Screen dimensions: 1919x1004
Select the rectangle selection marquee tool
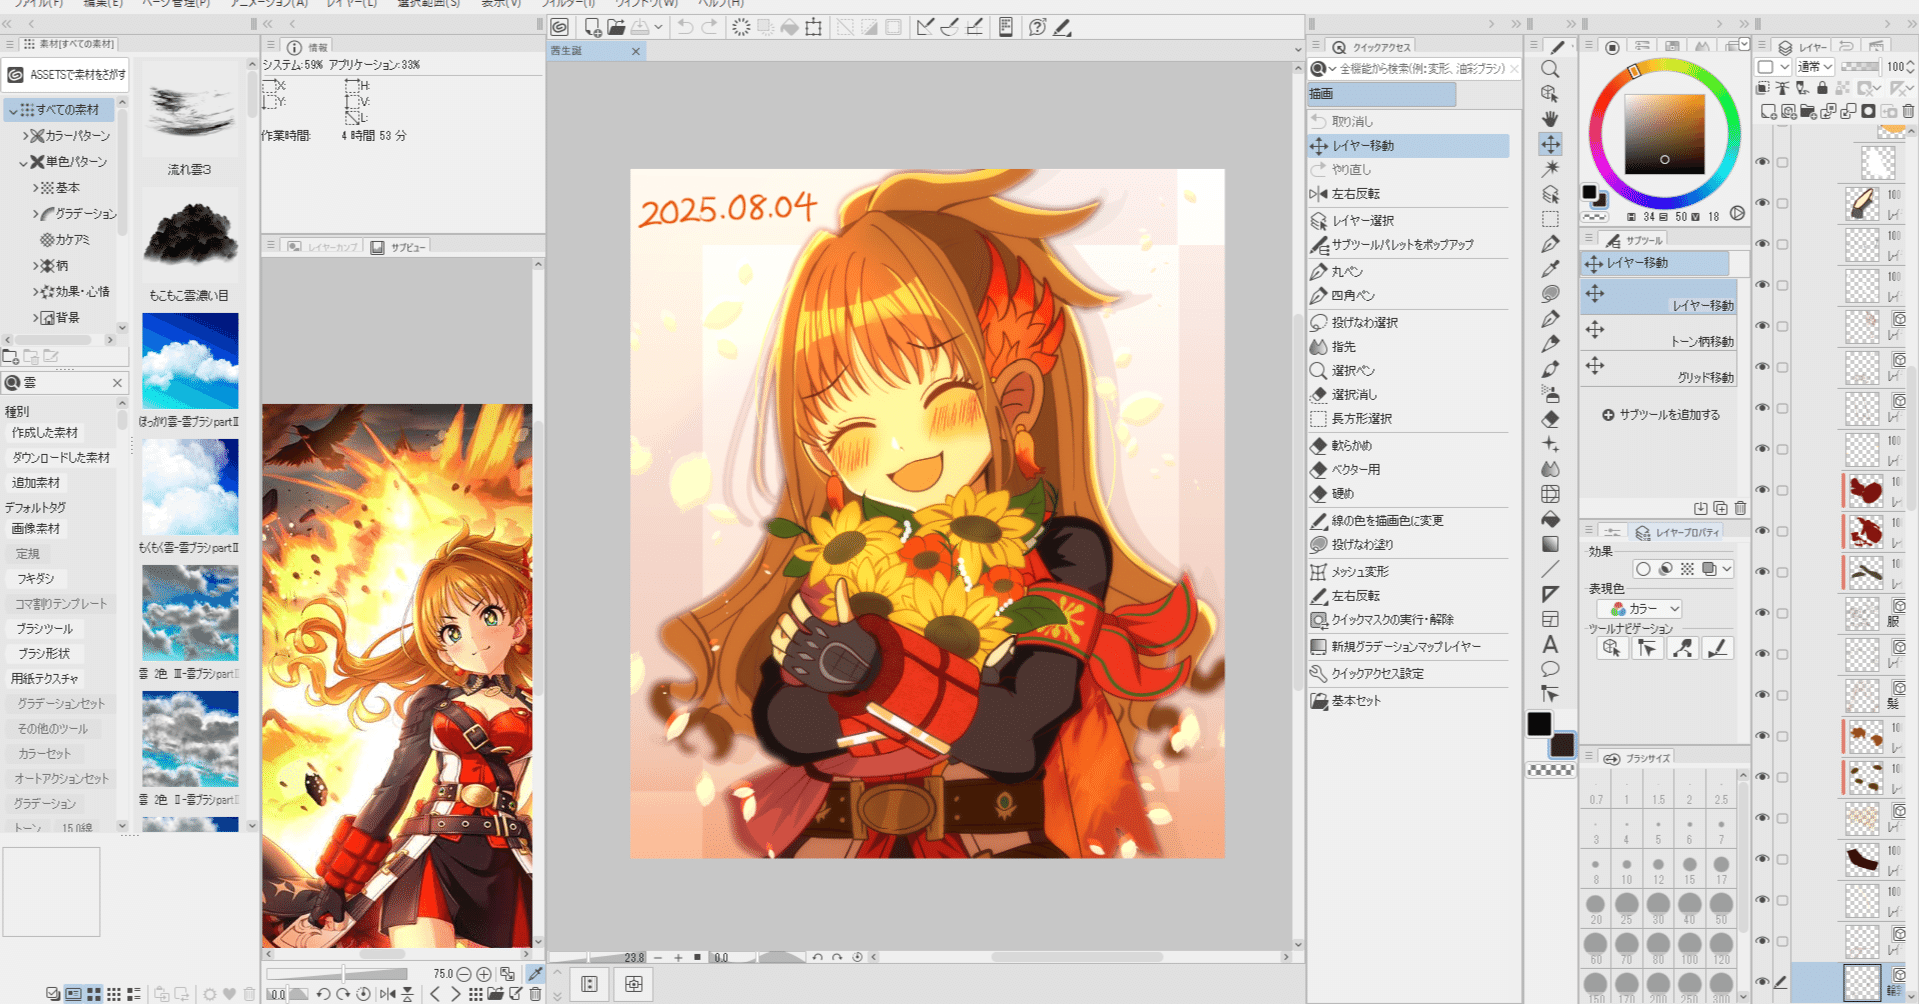coord(1550,219)
